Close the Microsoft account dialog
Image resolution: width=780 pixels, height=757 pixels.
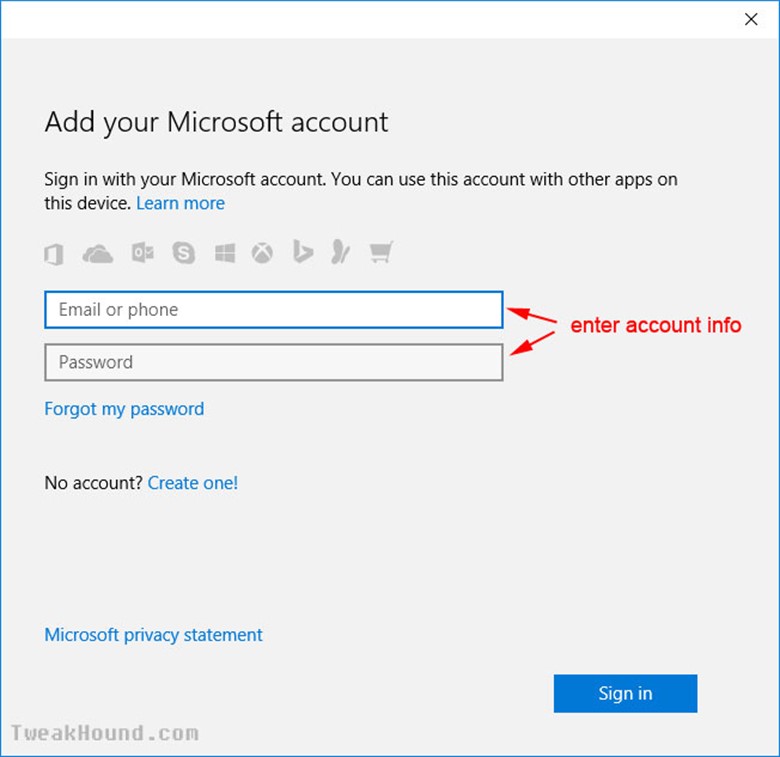[x=751, y=19]
